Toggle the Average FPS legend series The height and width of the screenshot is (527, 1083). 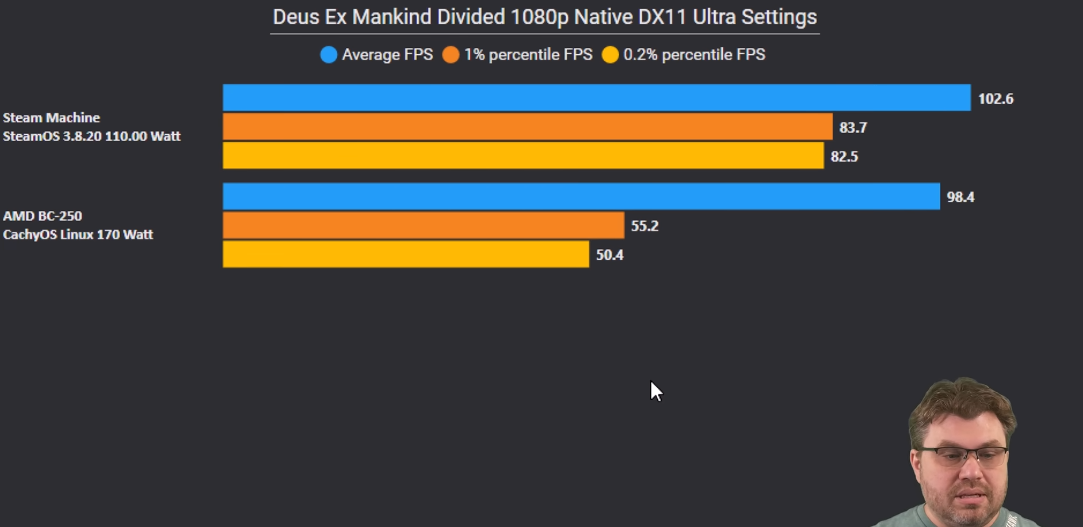point(377,55)
